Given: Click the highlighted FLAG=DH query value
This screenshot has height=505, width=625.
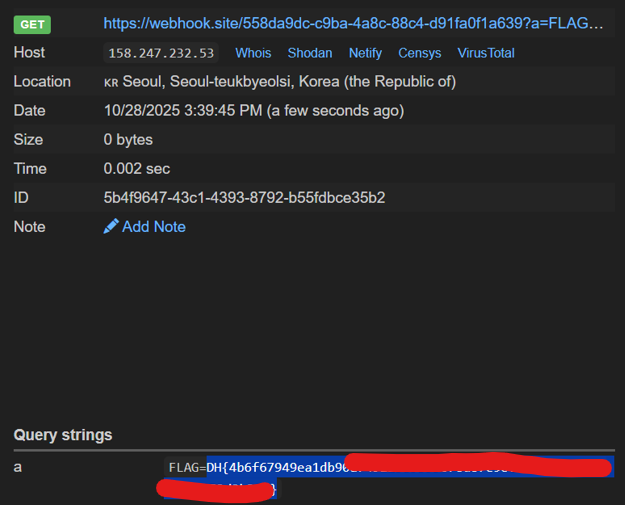Looking at the screenshot, I should tap(270, 467).
